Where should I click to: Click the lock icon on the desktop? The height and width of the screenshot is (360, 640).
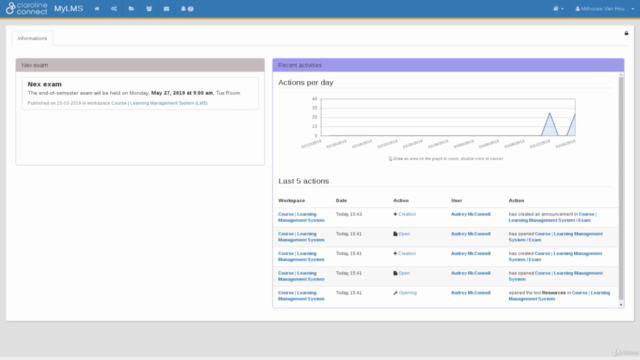pyautogui.click(x=626, y=33)
